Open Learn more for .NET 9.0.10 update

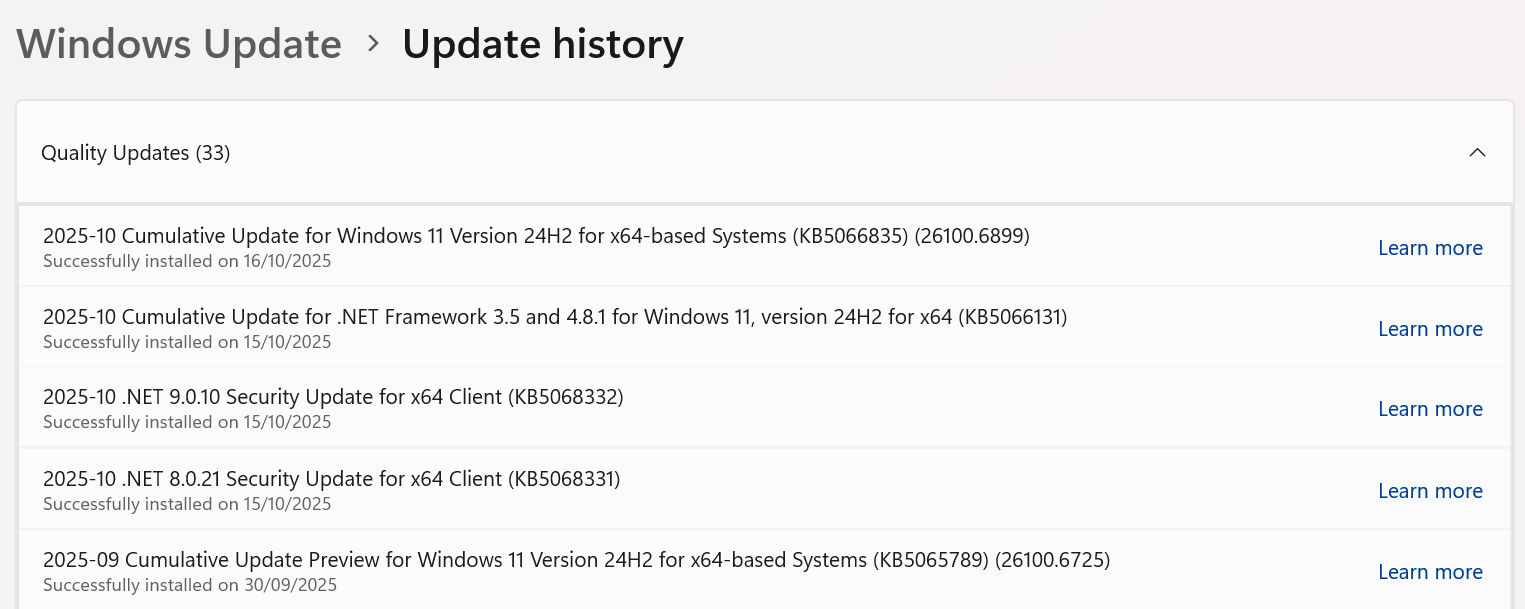point(1430,409)
